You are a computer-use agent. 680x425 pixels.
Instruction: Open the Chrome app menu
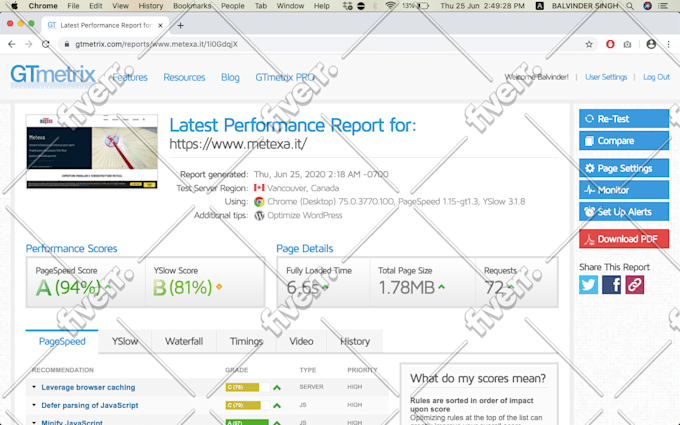[43, 6]
